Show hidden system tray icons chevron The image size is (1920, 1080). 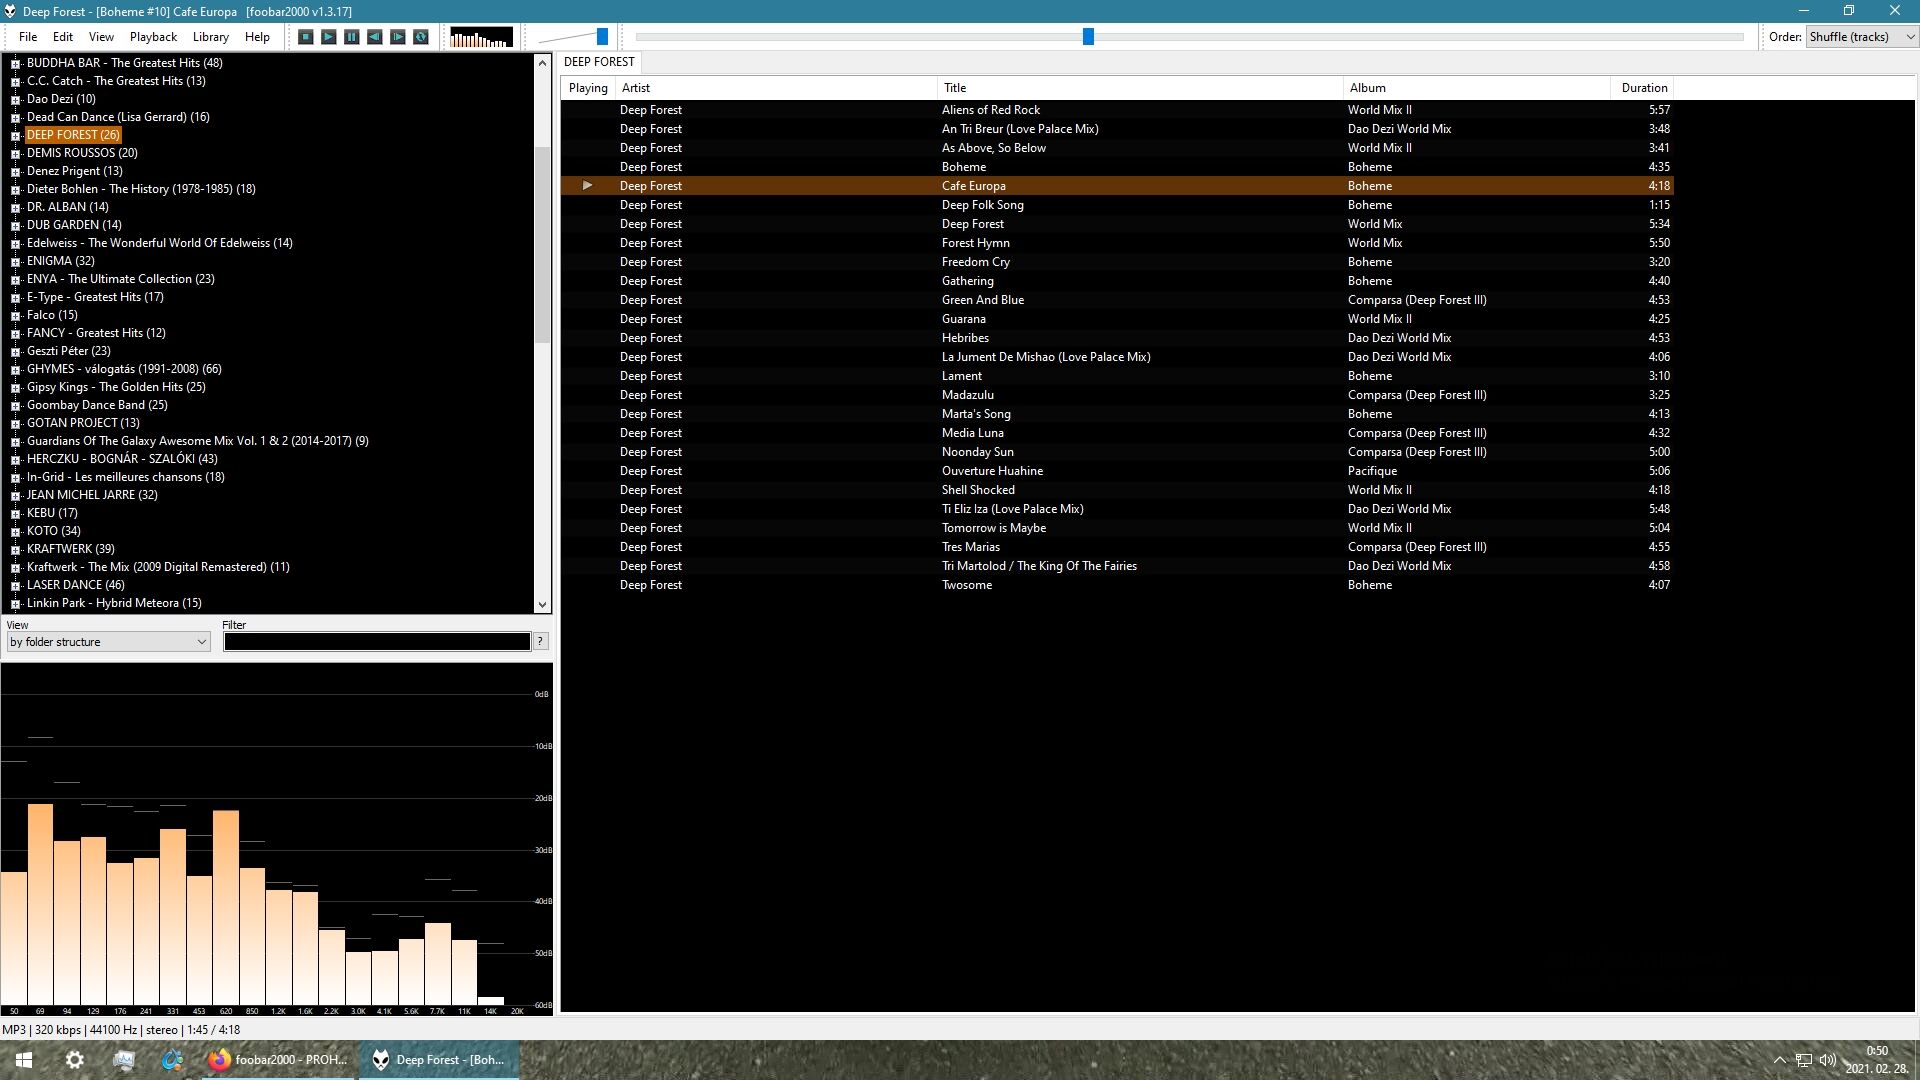[1779, 1060]
